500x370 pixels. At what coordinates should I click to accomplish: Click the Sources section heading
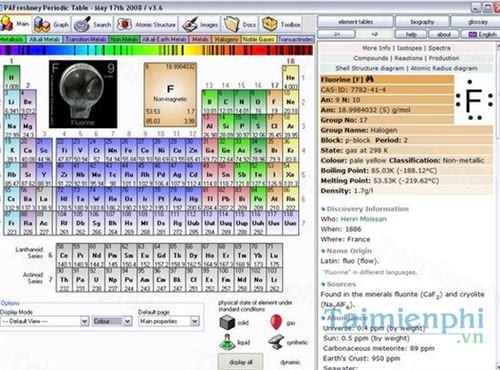(341, 284)
